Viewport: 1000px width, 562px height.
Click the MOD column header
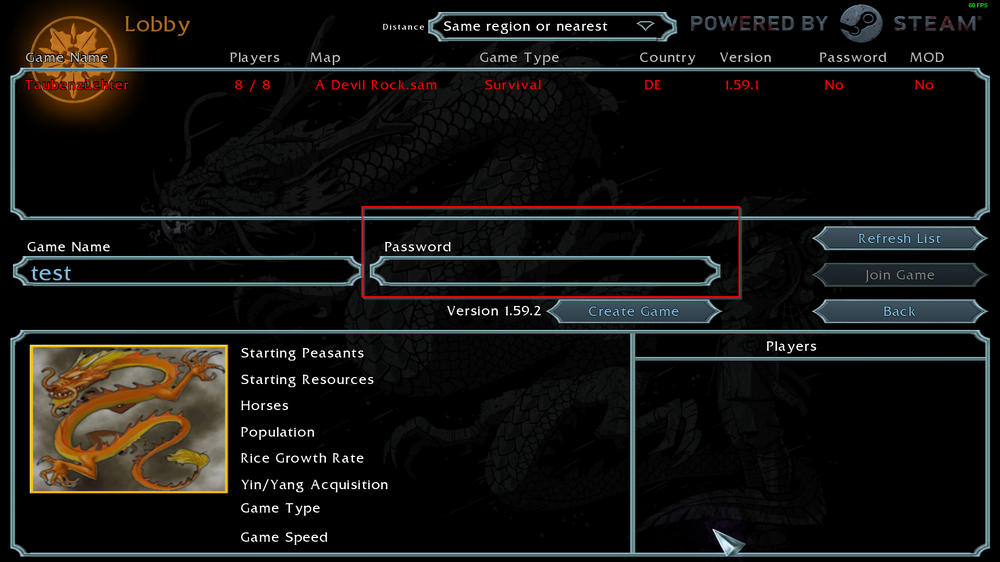pyautogui.click(x=927, y=58)
